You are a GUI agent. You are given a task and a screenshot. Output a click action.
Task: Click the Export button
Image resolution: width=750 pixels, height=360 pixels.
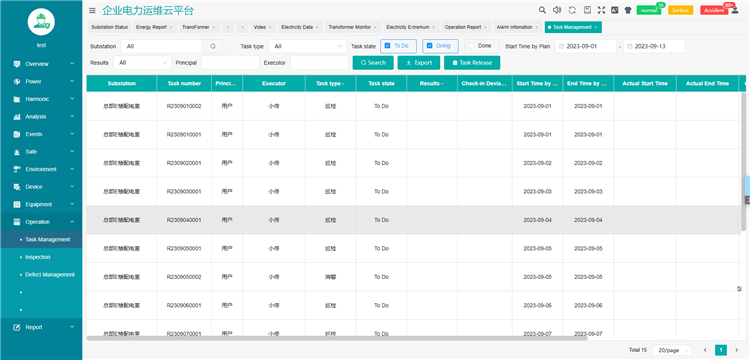point(419,63)
